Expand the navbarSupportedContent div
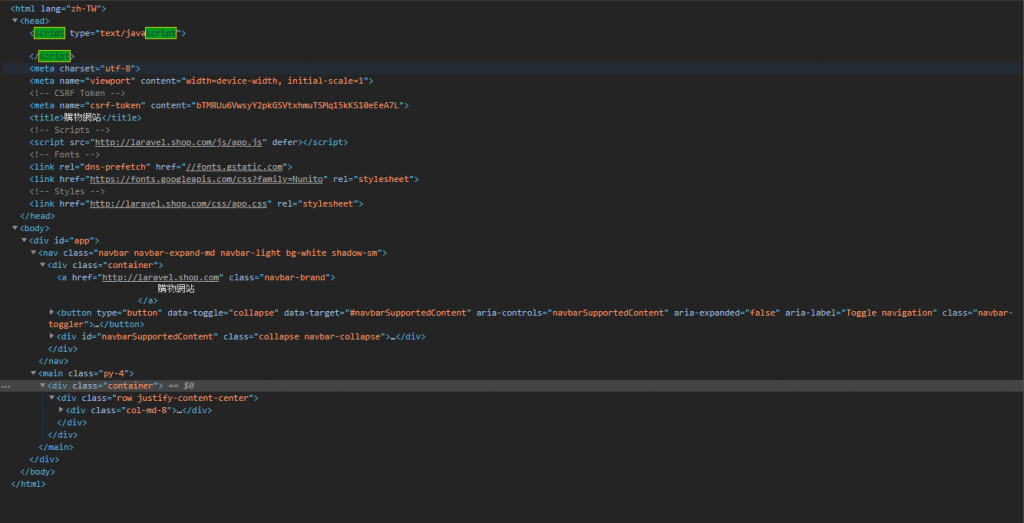This screenshot has height=523, width=1024. (x=52, y=336)
